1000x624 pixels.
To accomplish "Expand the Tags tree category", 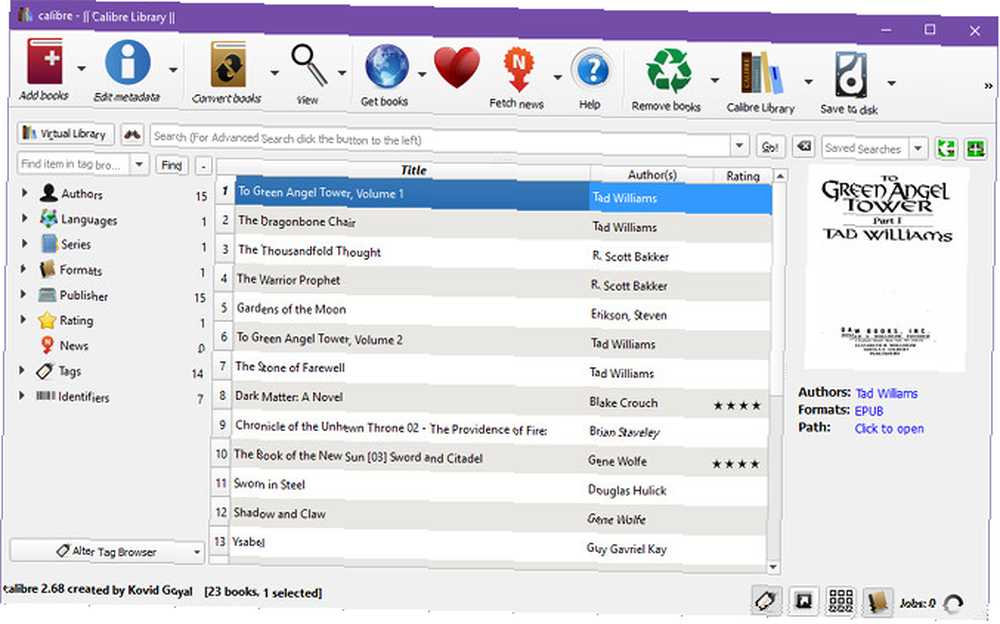I will click(22, 370).
